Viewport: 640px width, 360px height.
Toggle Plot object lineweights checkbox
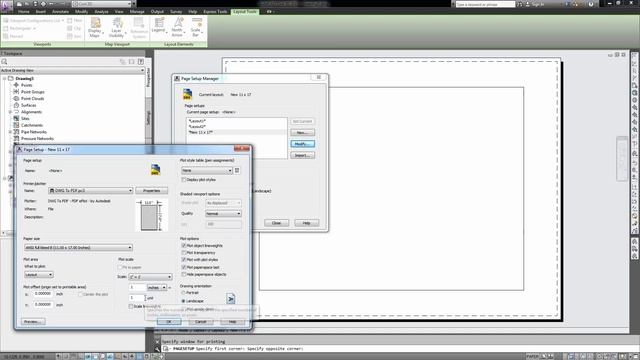tap(184, 246)
